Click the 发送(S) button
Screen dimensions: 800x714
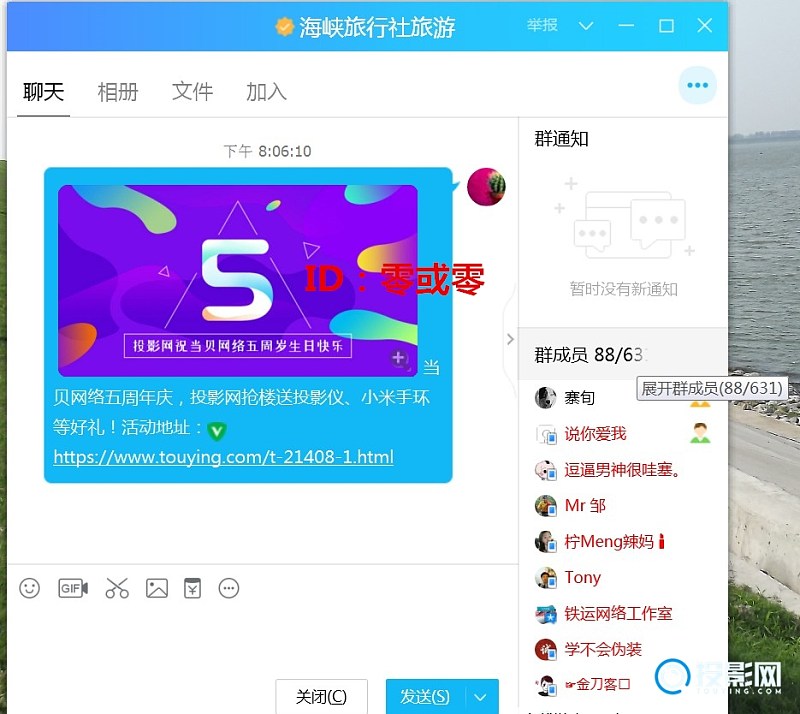(x=425, y=697)
